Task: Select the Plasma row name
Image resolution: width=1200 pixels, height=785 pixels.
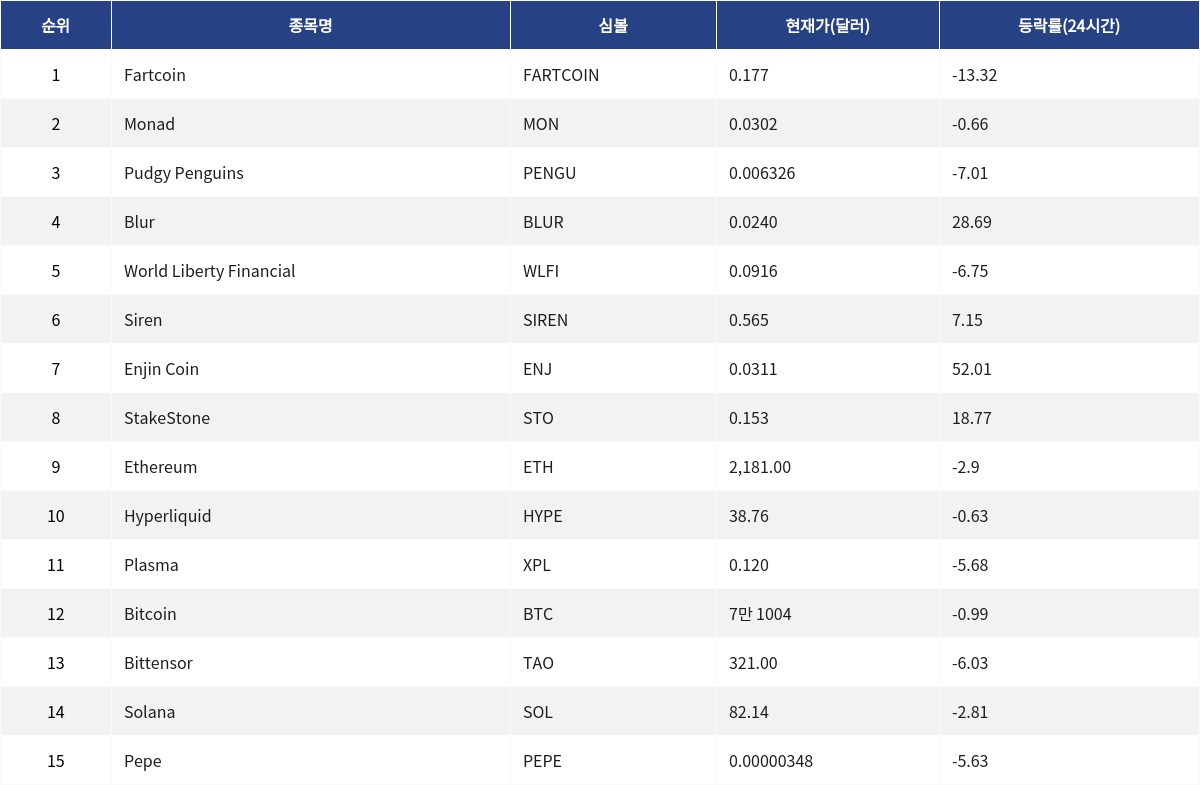Action: point(151,565)
